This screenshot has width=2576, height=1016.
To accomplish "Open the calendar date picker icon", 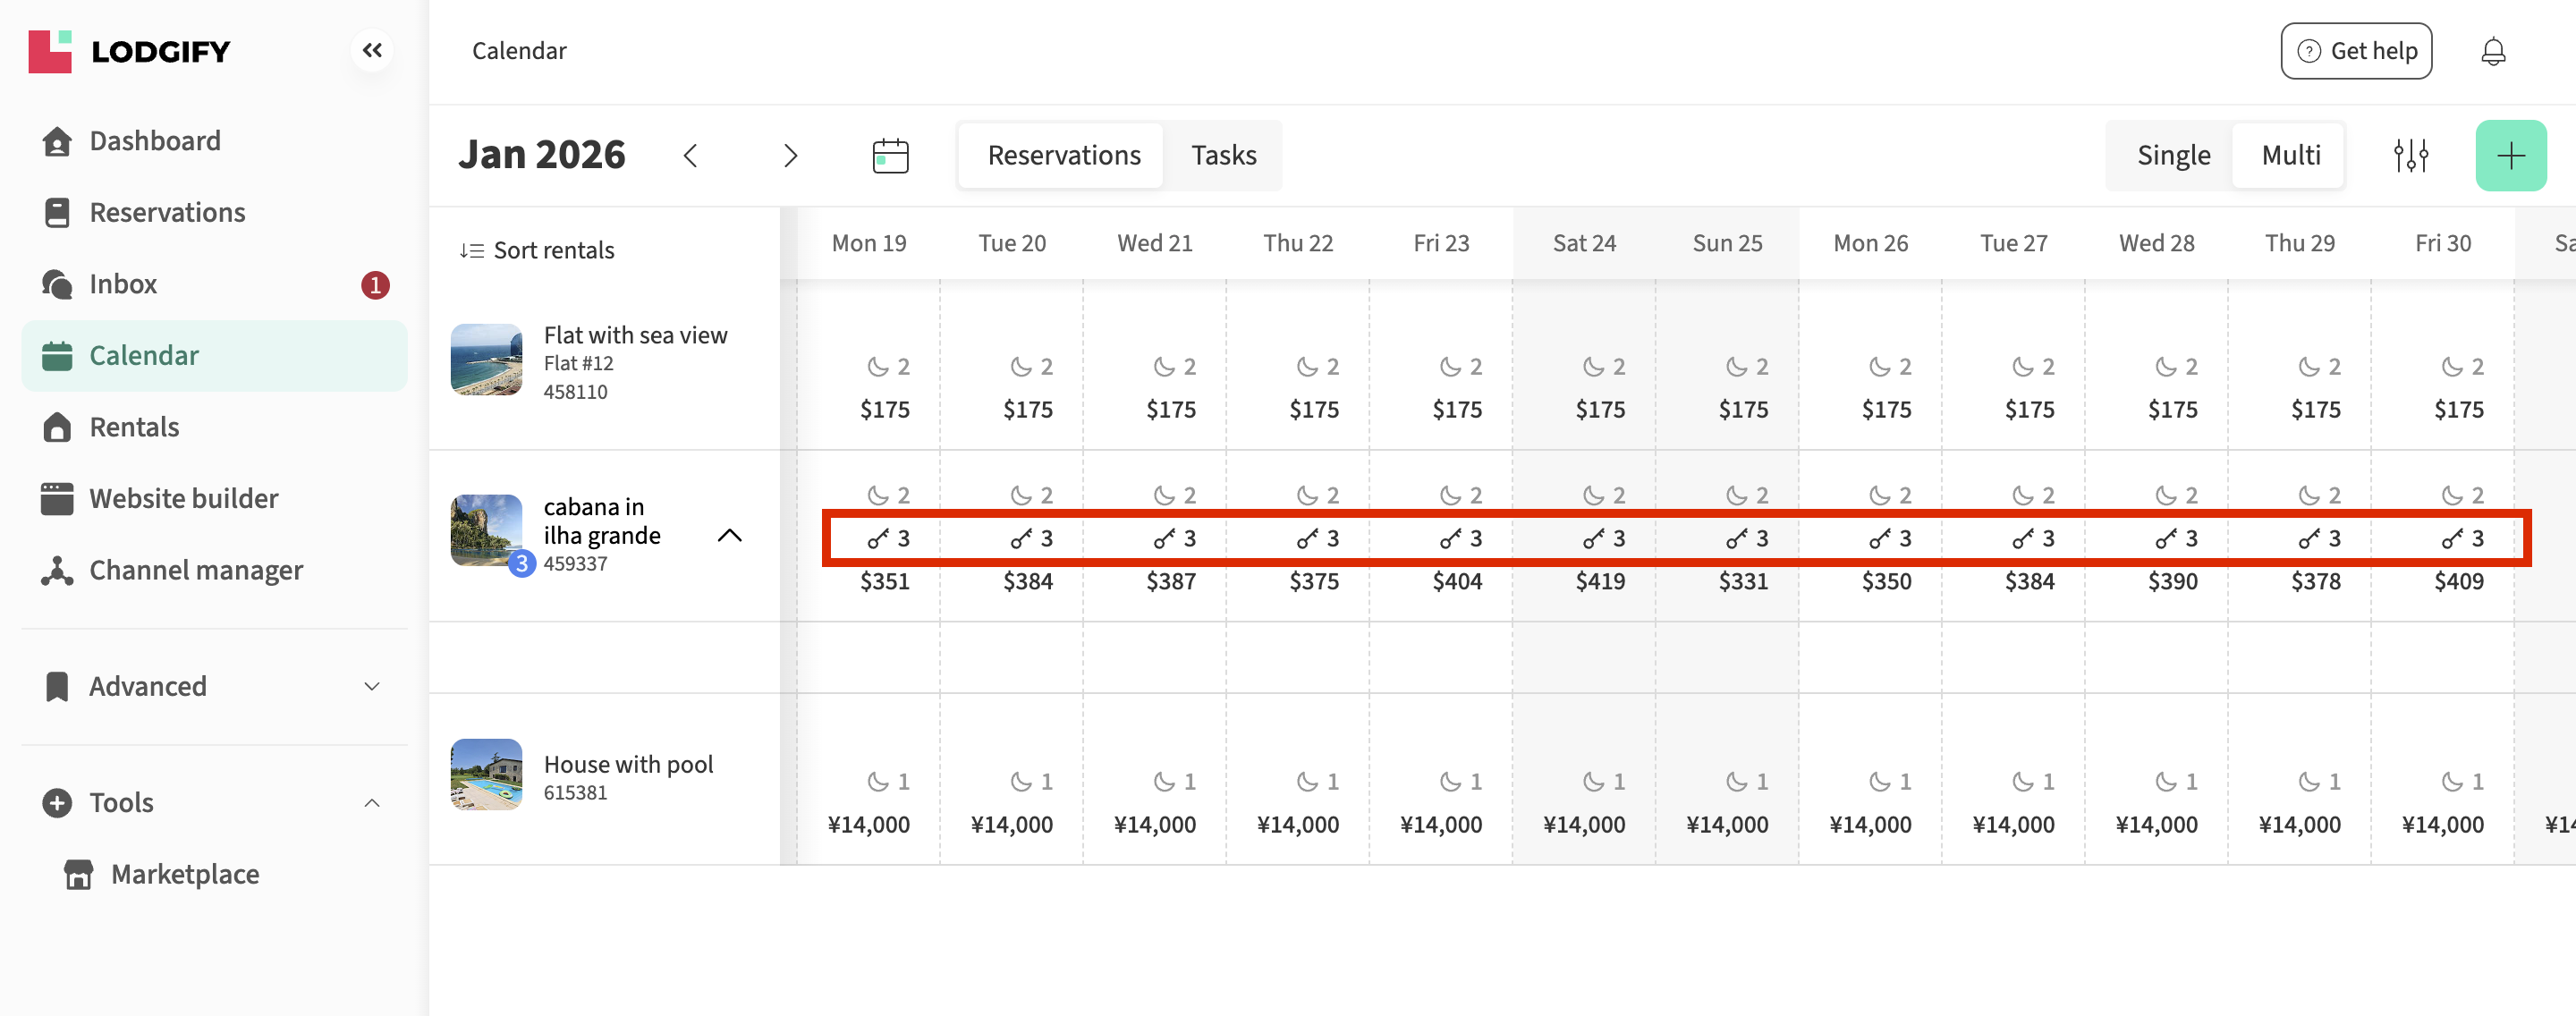I will point(889,156).
